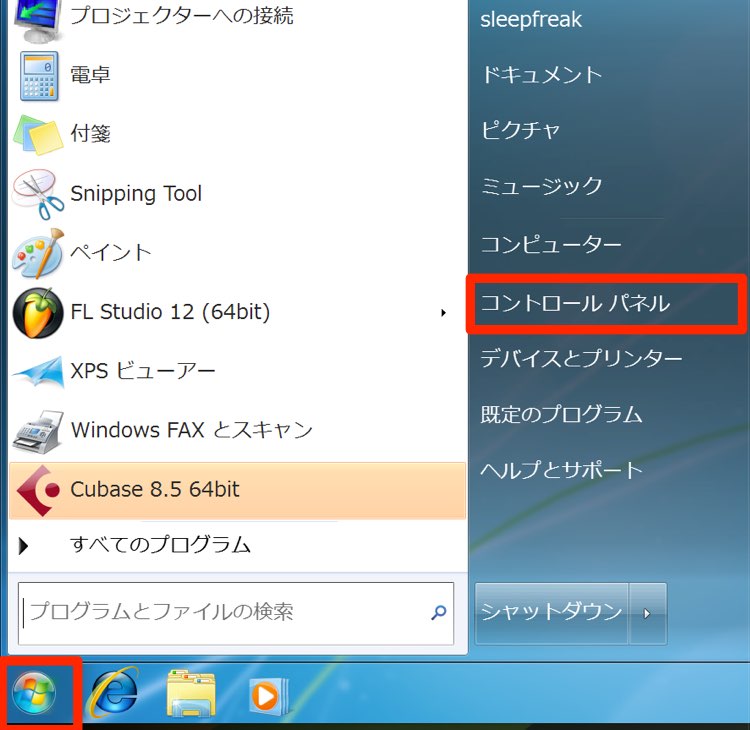The height and width of the screenshot is (730, 750).
Task: Open the XPS Viewer paper plane icon
Action: coord(38,372)
